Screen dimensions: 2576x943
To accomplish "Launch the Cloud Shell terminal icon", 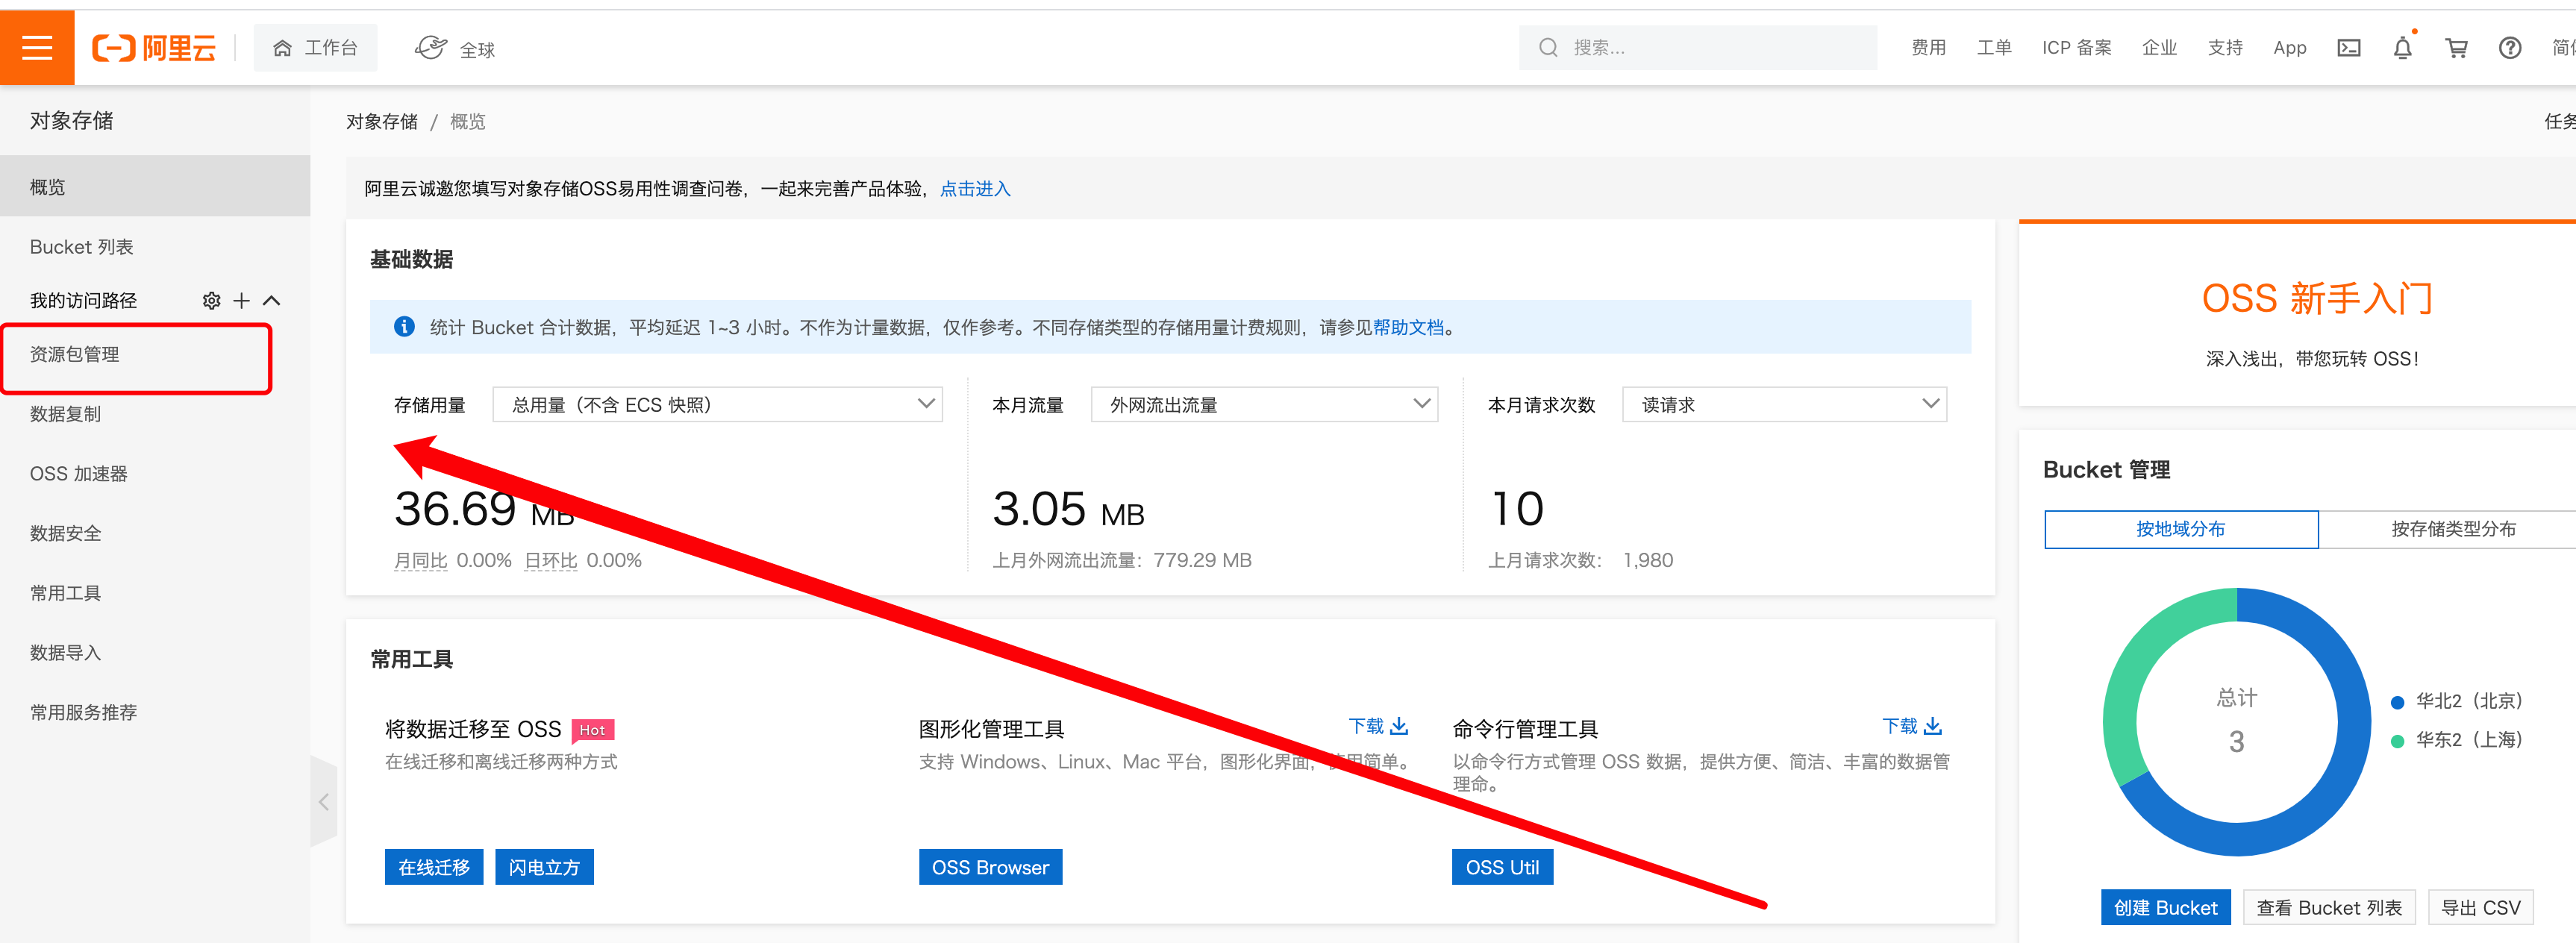I will [x=2349, y=48].
